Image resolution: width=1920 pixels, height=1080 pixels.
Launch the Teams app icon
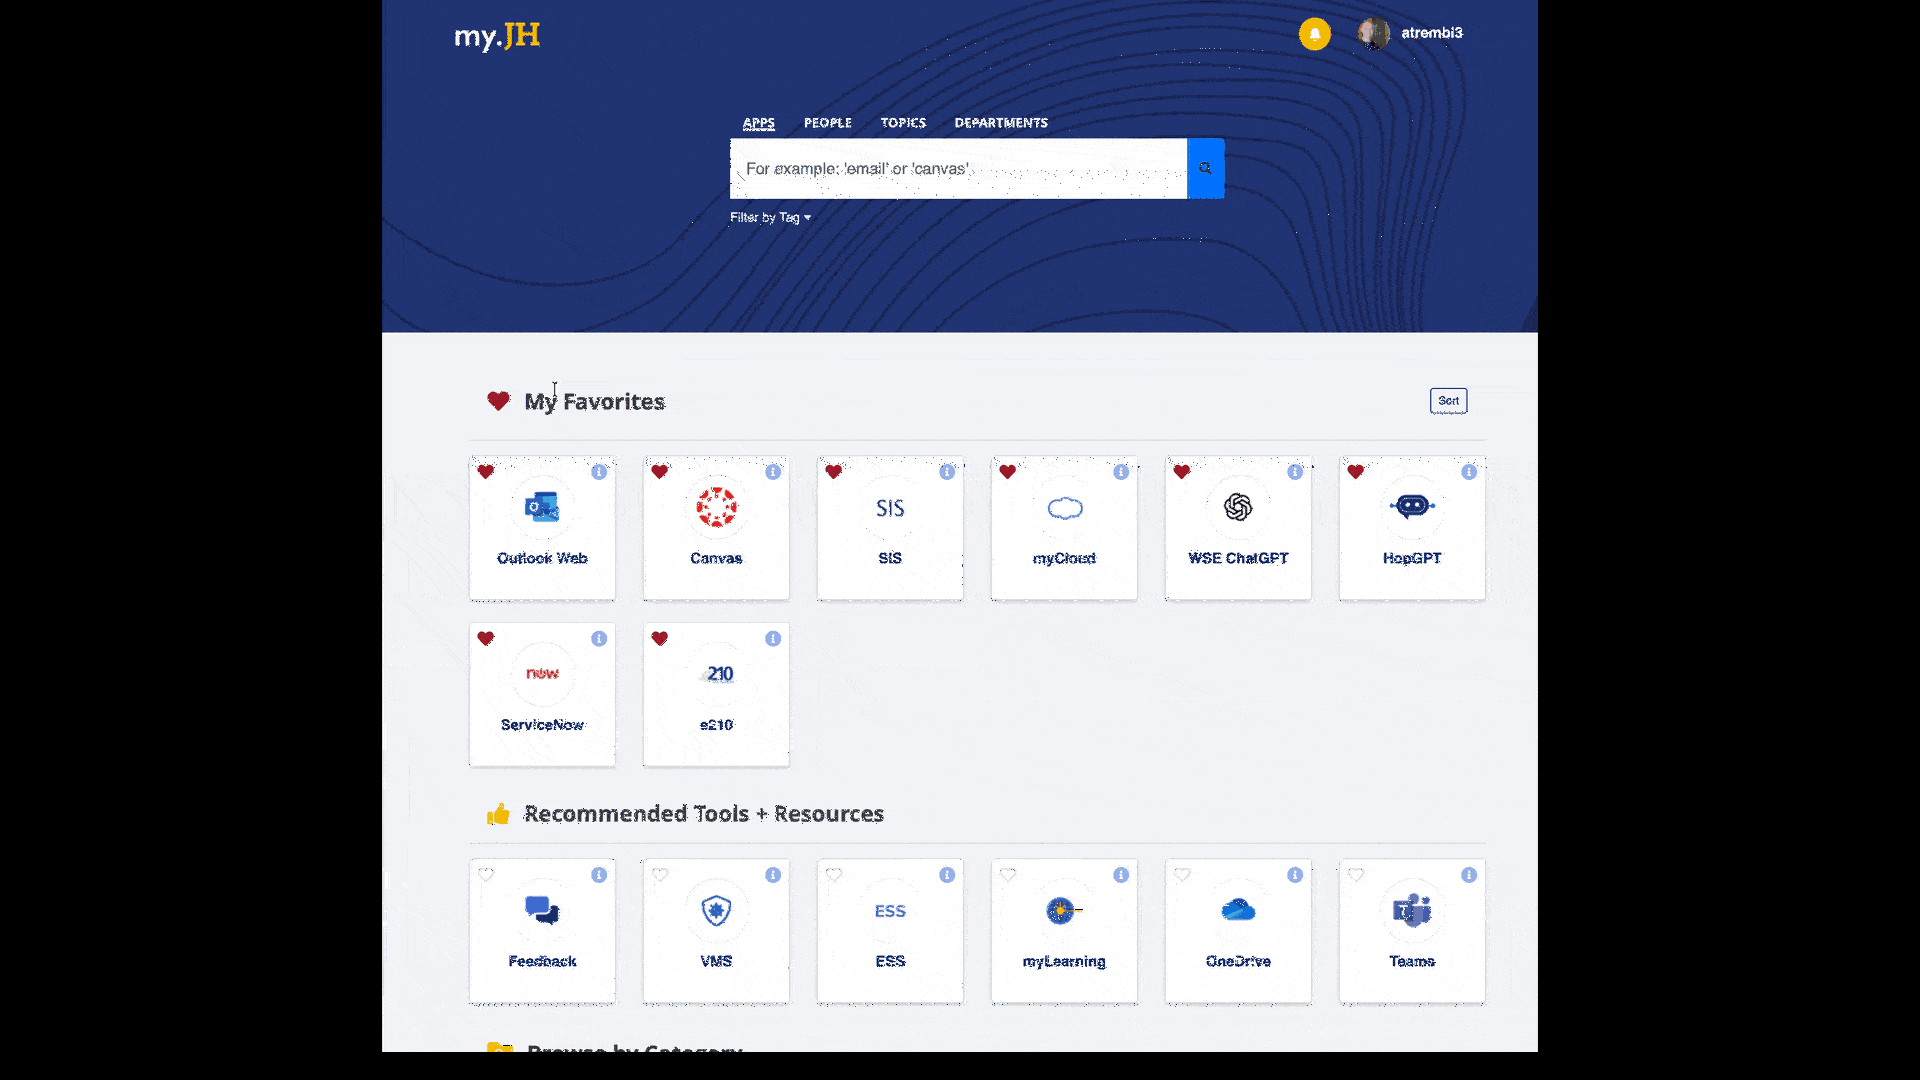pos(1412,910)
